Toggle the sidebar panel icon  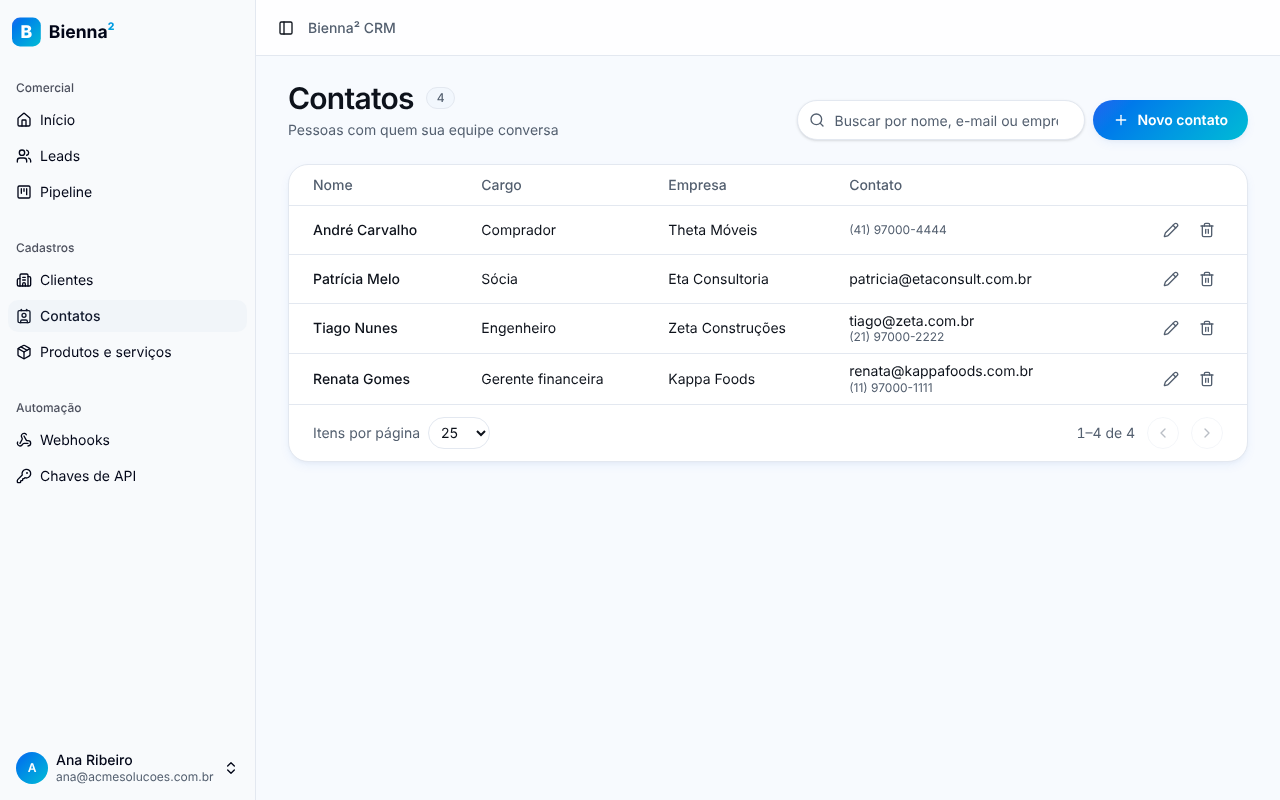click(x=286, y=28)
